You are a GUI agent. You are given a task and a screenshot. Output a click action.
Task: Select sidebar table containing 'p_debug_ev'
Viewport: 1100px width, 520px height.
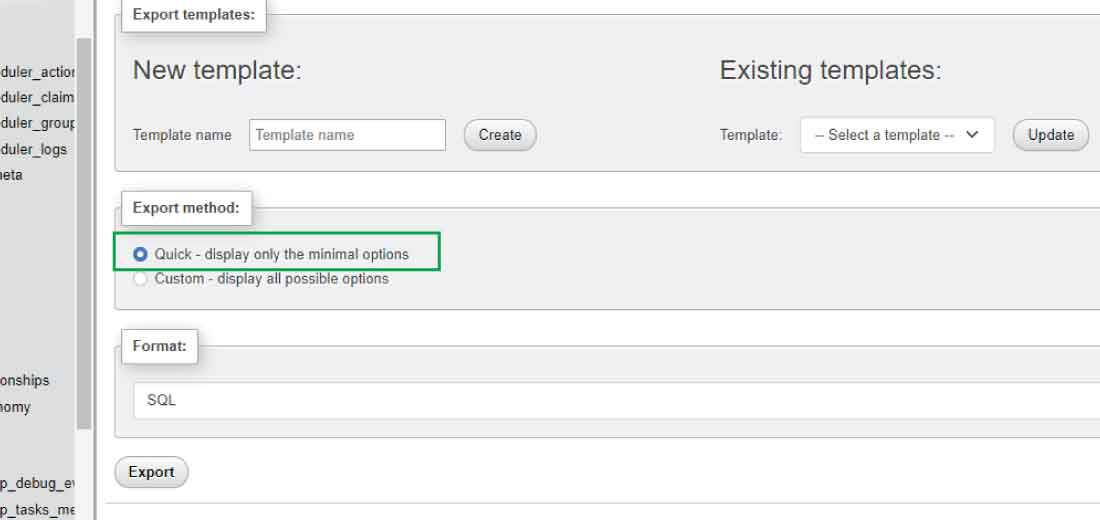[38, 484]
